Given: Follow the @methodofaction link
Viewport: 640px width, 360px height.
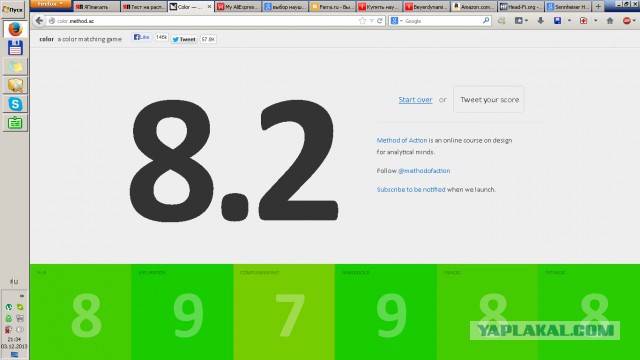Looking at the screenshot, I should [424, 171].
